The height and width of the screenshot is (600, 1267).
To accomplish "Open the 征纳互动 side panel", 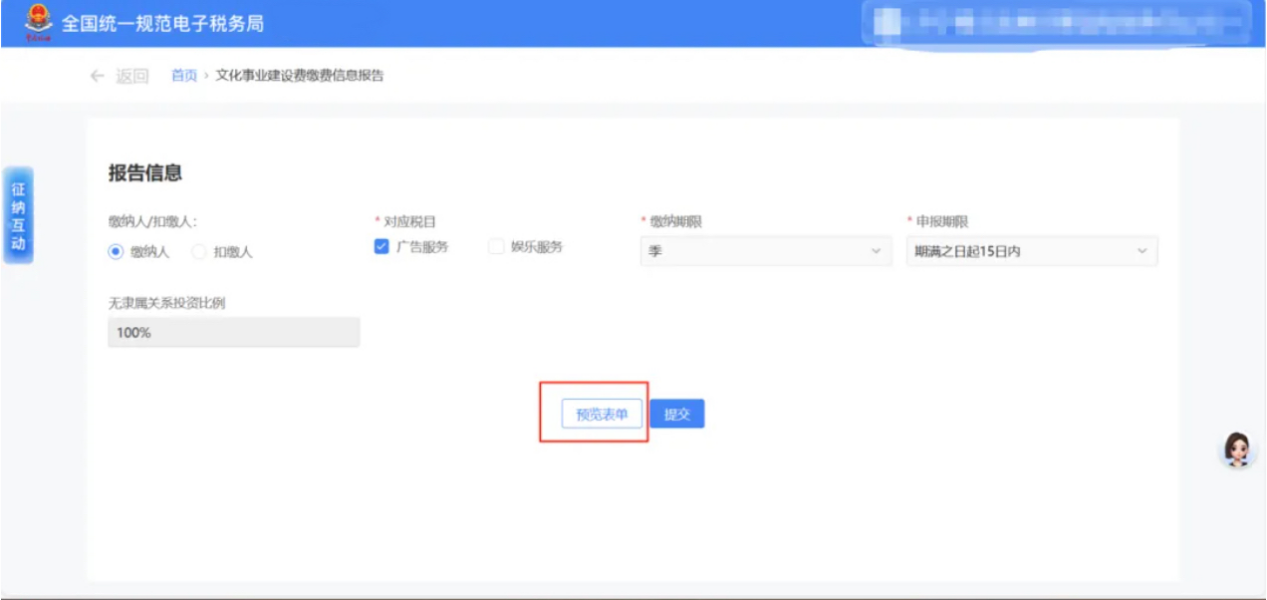I will click(x=18, y=215).
